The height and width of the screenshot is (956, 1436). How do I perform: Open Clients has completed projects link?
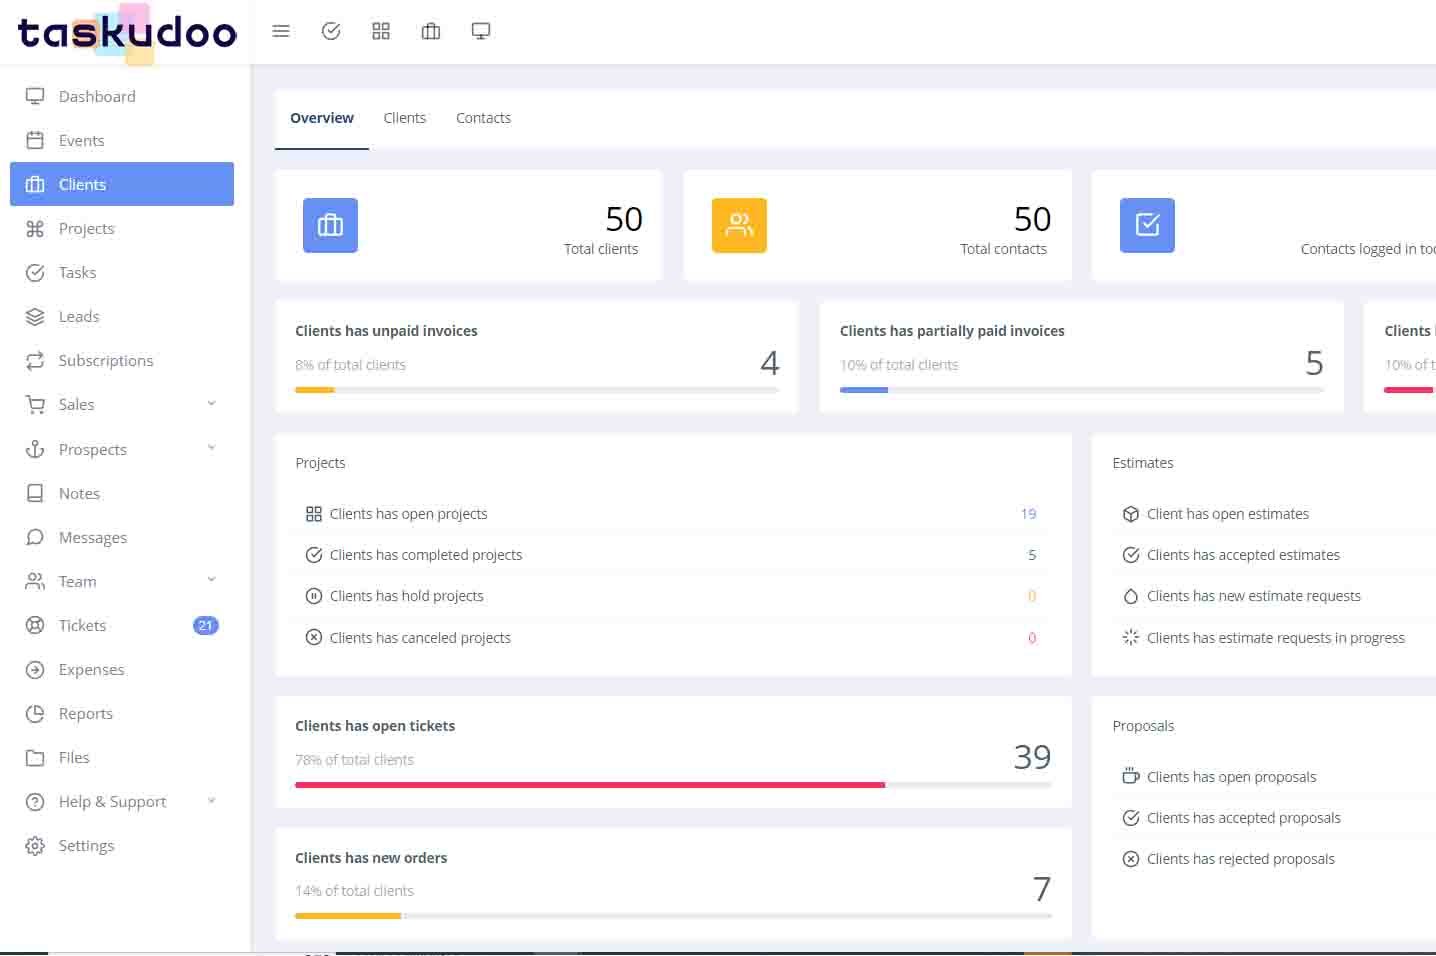426,555
